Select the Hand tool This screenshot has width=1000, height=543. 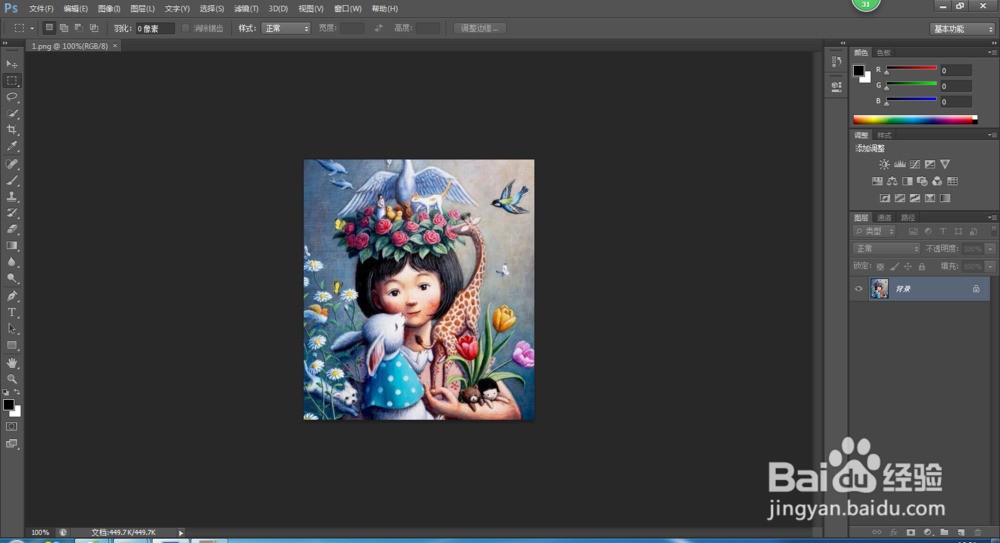(x=11, y=362)
